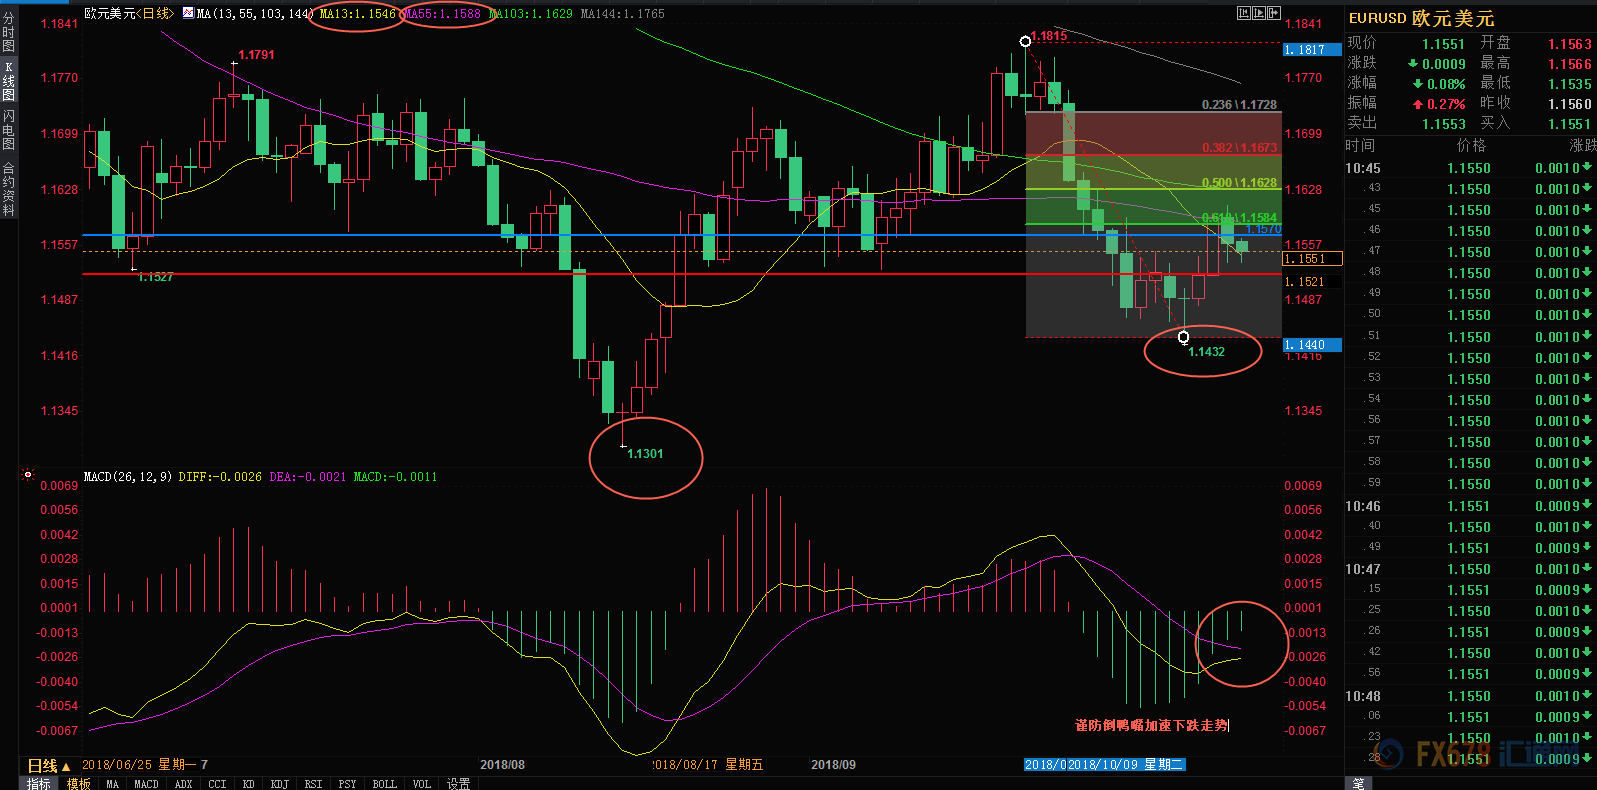This screenshot has width=1597, height=790.
Task: Open 设置 in the indicator bar
Action: coord(458,784)
